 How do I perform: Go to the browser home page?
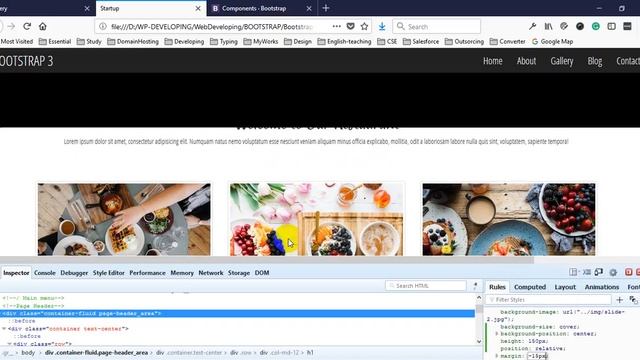pyautogui.click(x=43, y=27)
